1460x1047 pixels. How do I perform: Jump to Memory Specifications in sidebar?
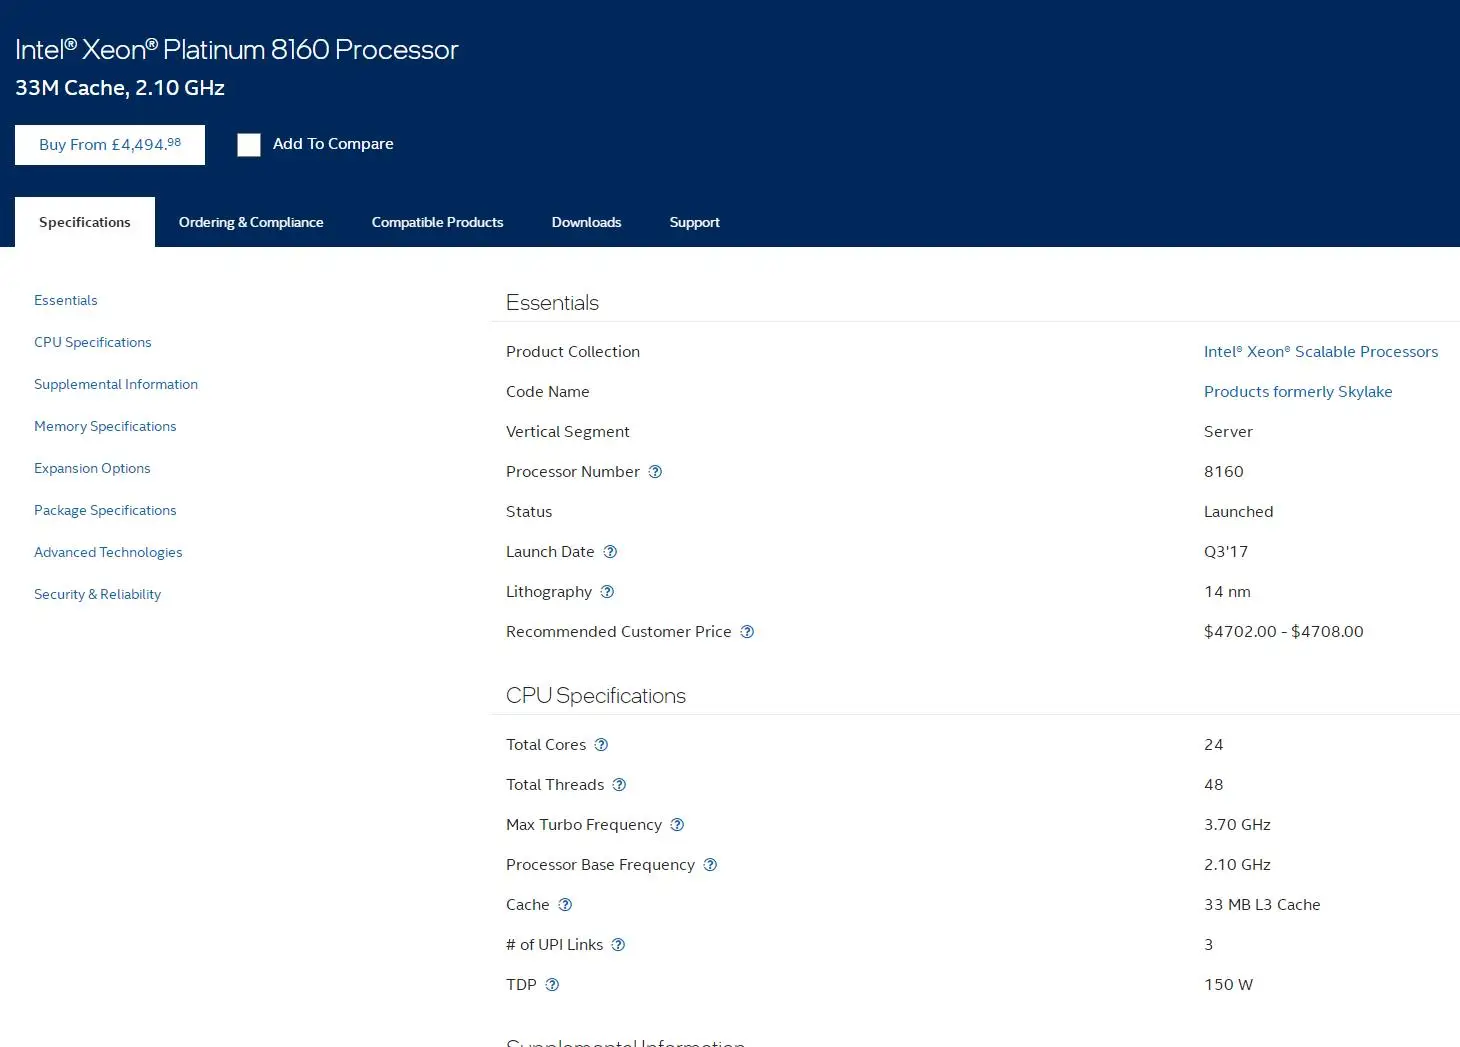click(x=105, y=426)
